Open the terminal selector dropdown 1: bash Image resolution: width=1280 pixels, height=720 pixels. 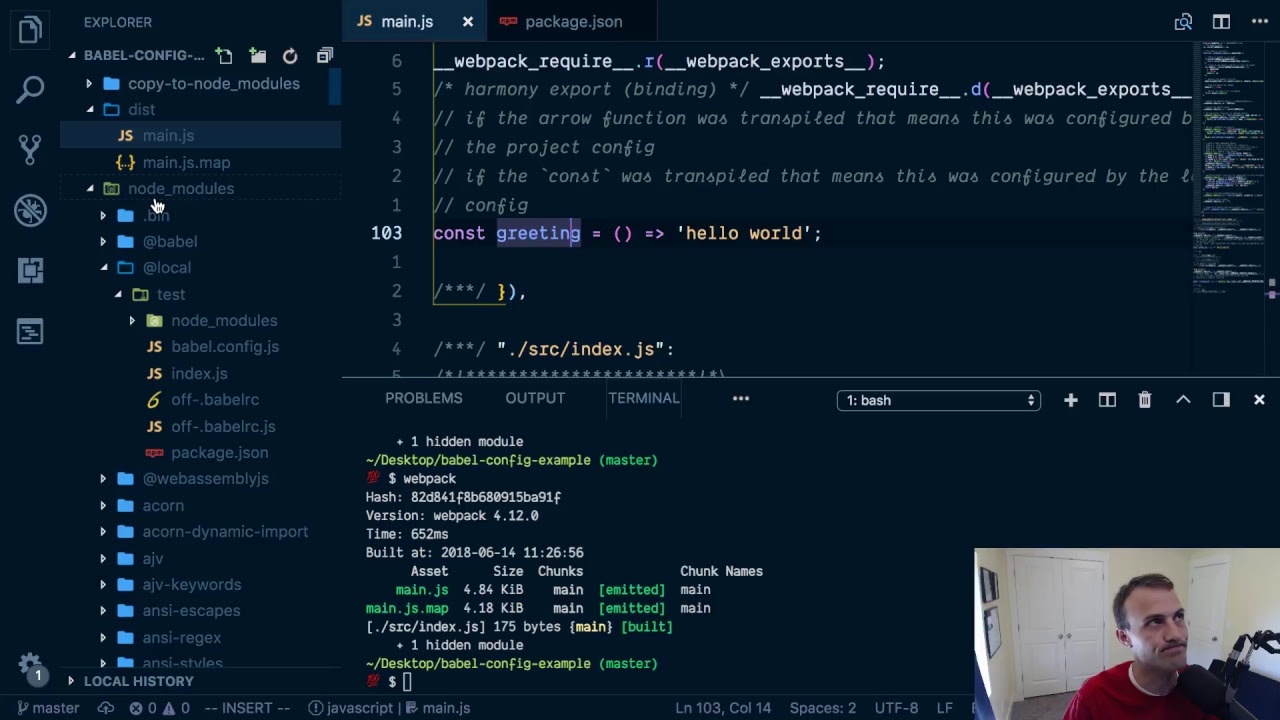click(938, 400)
